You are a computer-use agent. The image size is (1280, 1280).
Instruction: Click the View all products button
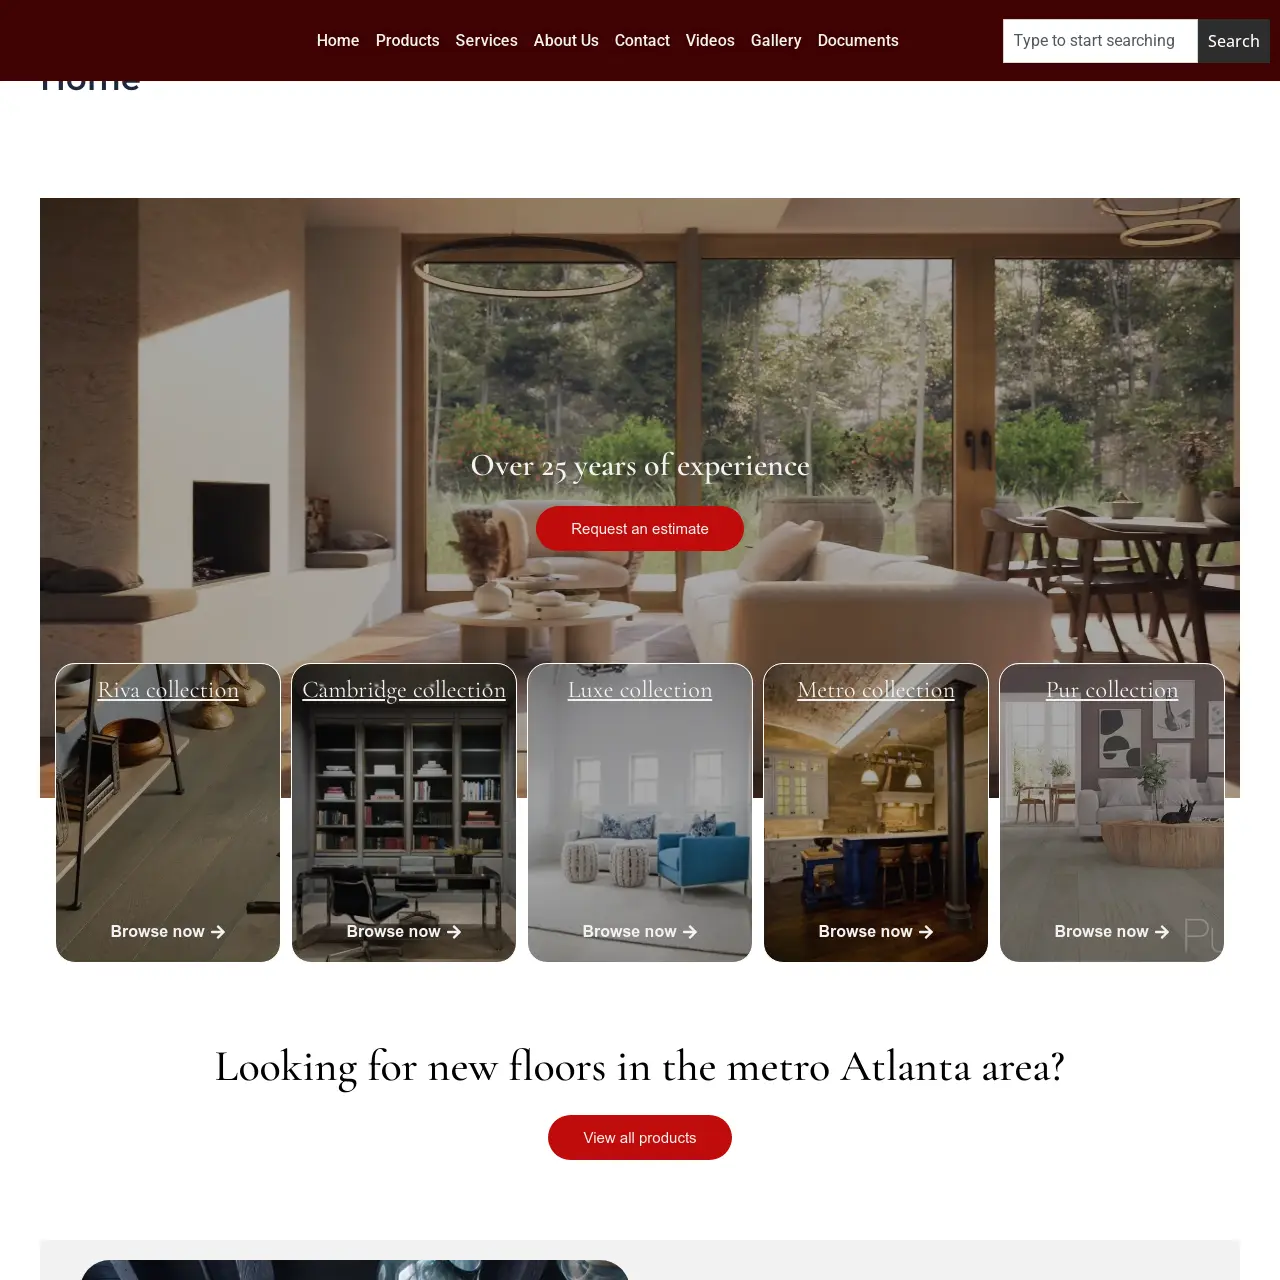point(640,1138)
